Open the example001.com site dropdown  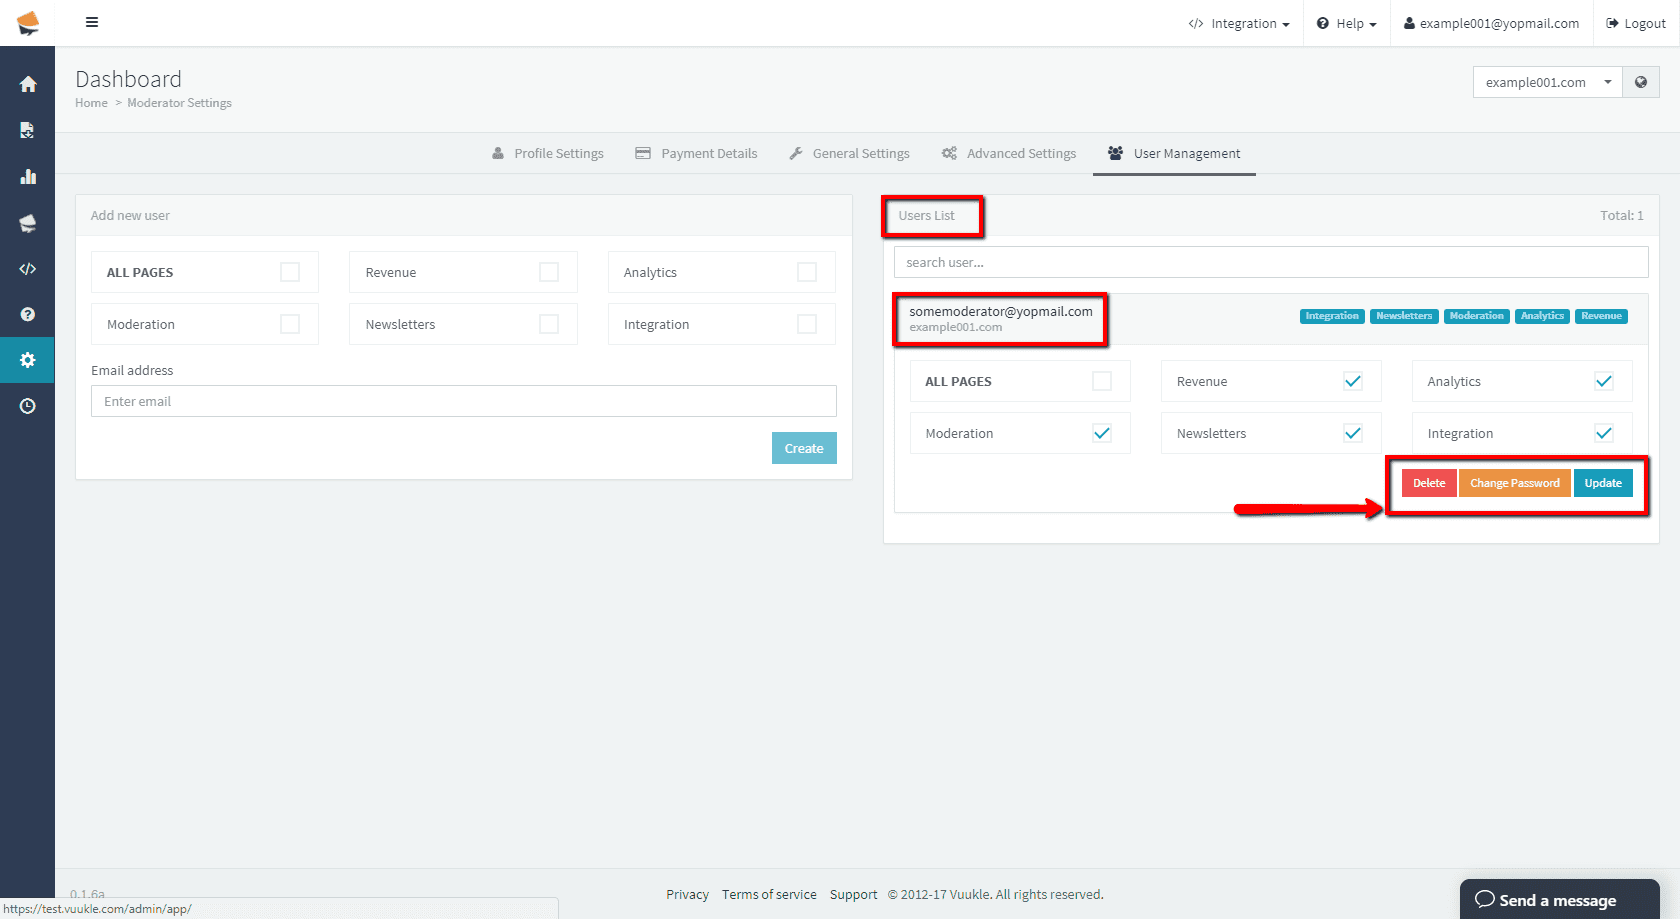point(1546,82)
